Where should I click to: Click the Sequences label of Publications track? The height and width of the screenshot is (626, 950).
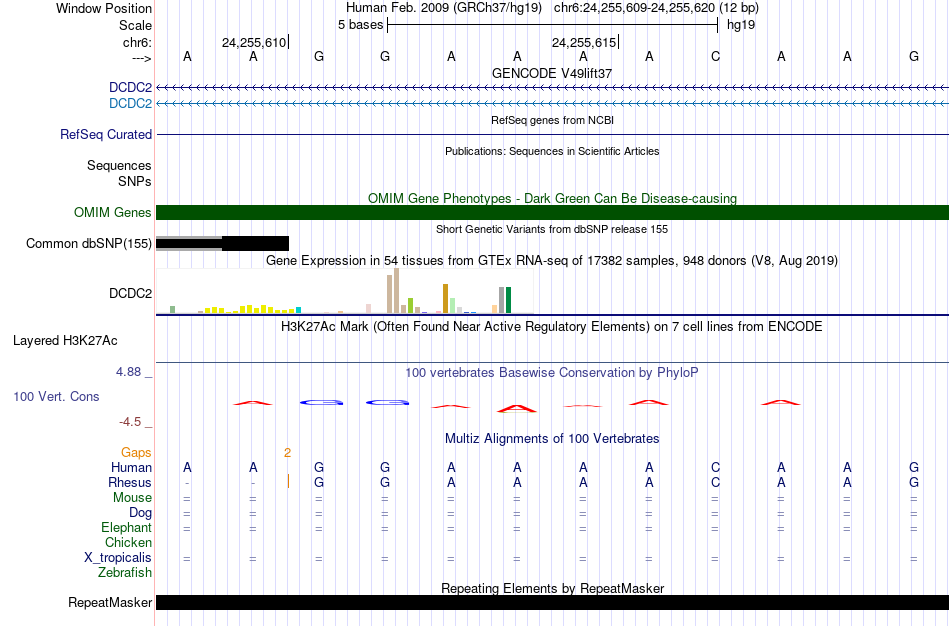pos(119,165)
